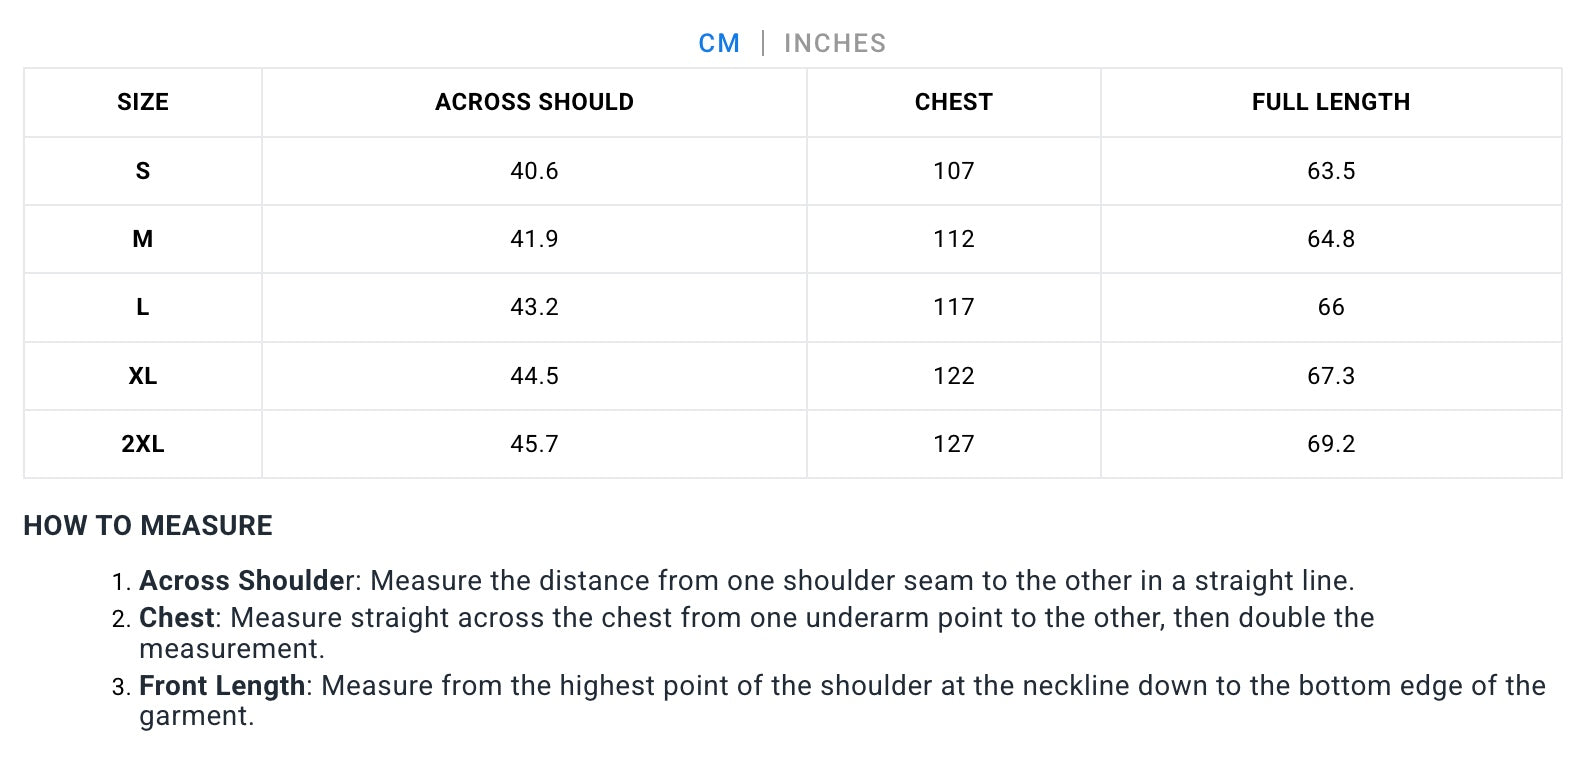The image size is (1575, 766).
Task: Click the HOW TO MEASURE heading
Action: click(148, 526)
